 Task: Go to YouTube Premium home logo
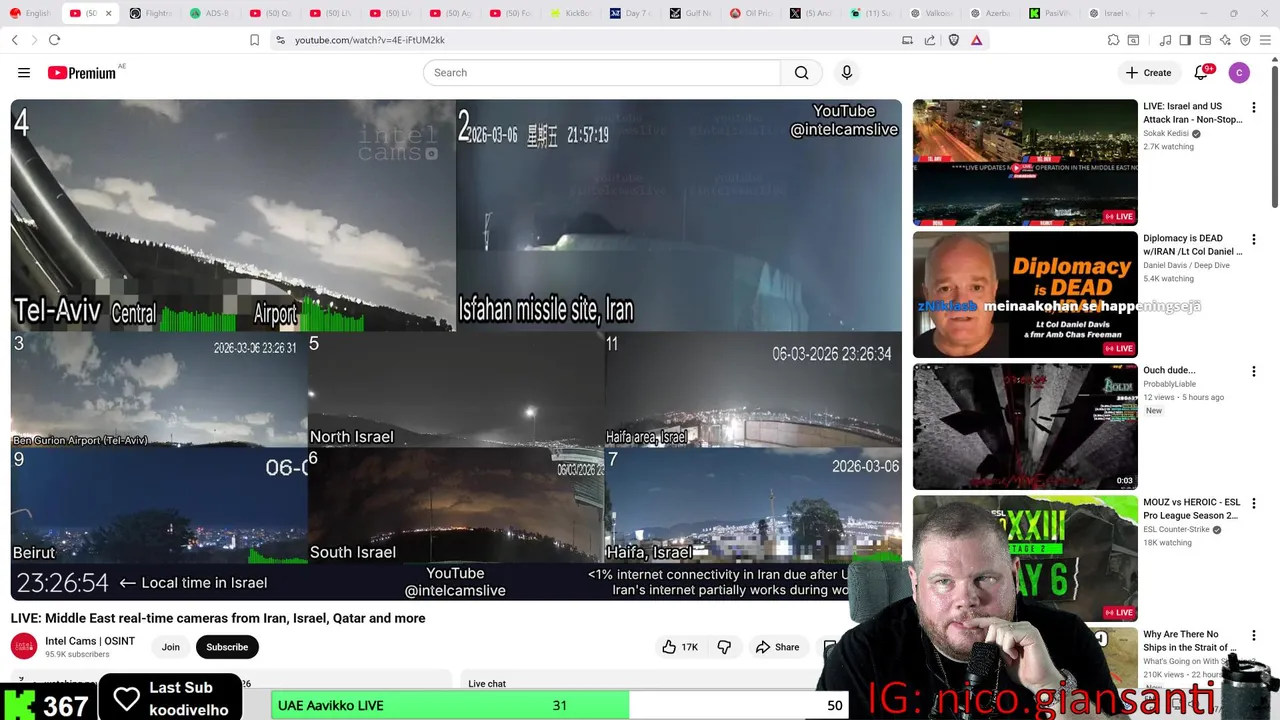coord(84,73)
